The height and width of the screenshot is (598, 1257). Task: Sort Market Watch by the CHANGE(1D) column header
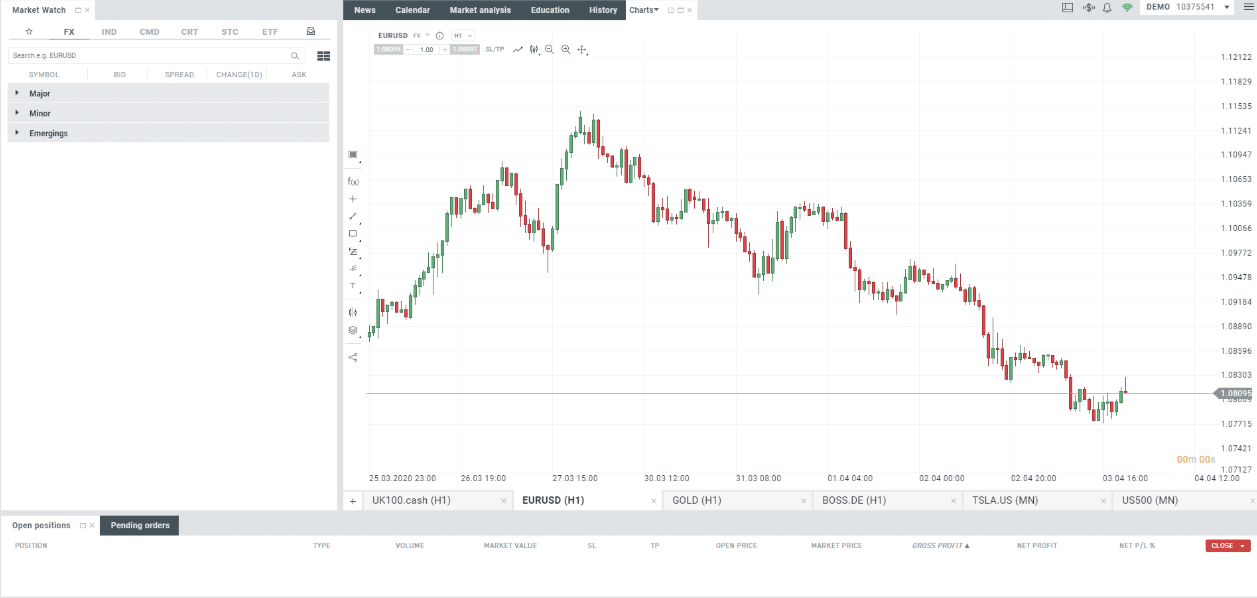(239, 75)
